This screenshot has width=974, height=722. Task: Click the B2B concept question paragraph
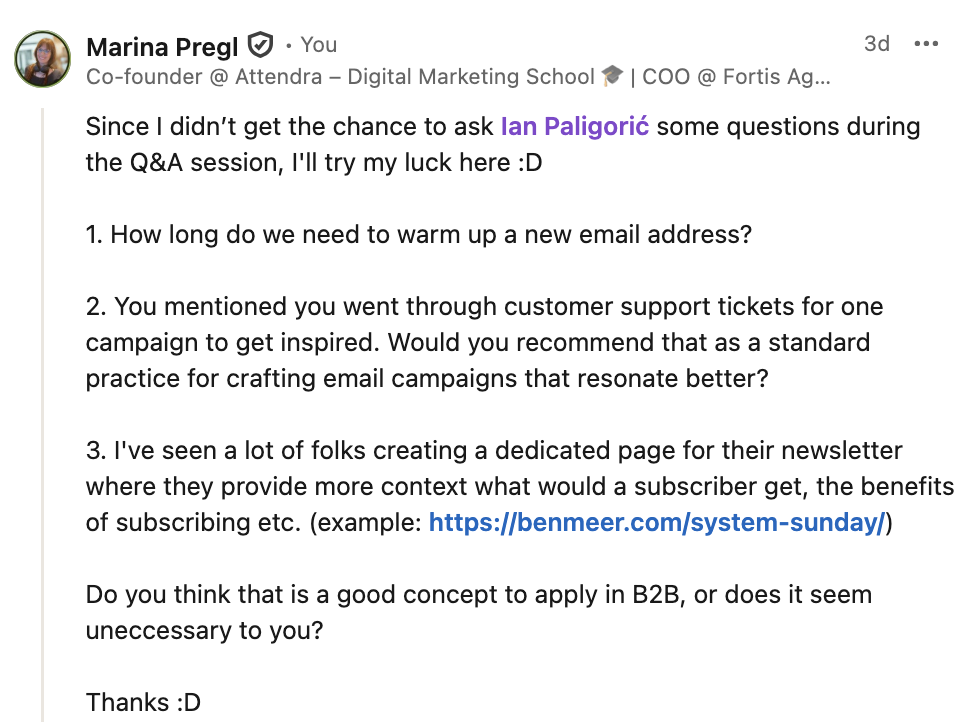click(478, 595)
